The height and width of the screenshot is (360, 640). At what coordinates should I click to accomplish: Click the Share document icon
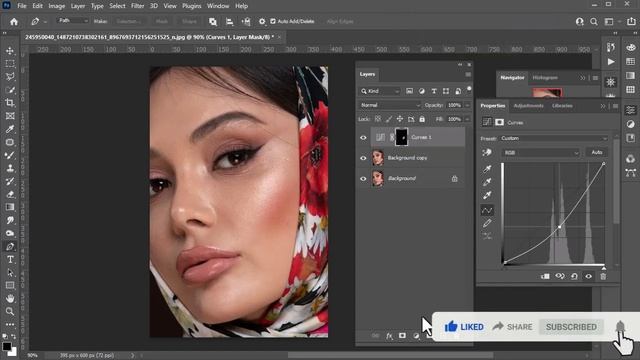coord(631,22)
